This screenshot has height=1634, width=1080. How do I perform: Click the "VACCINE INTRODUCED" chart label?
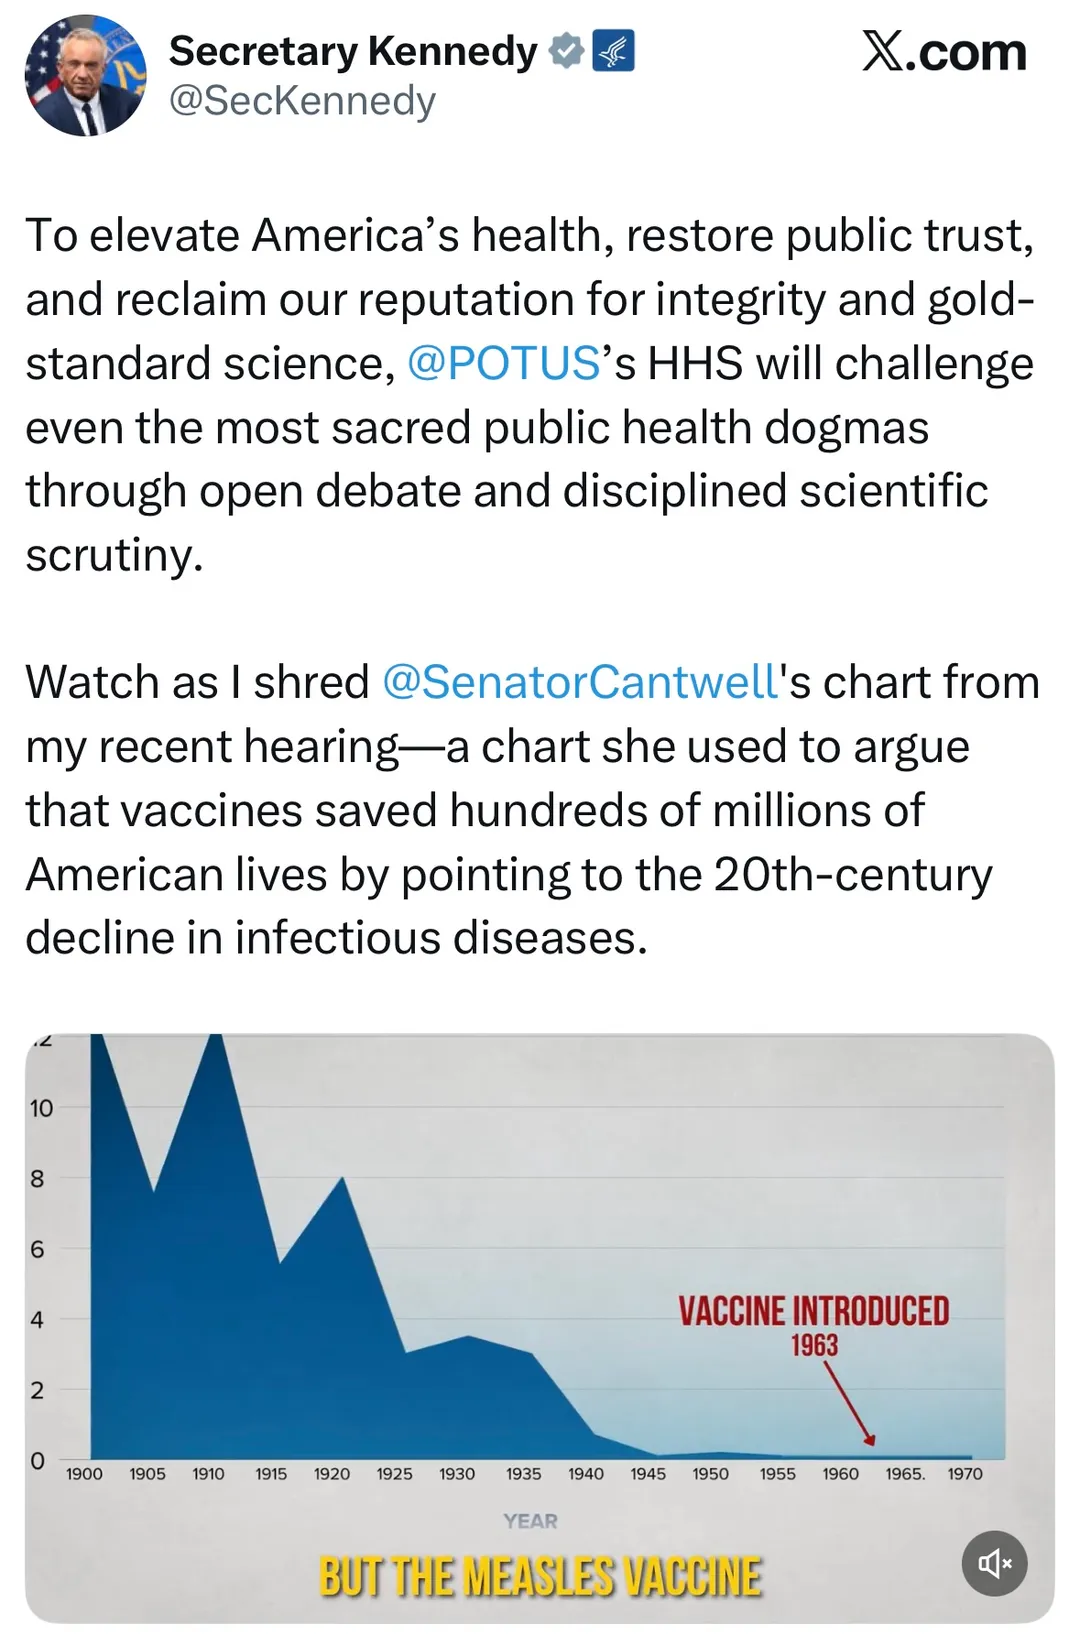pyautogui.click(x=813, y=1311)
